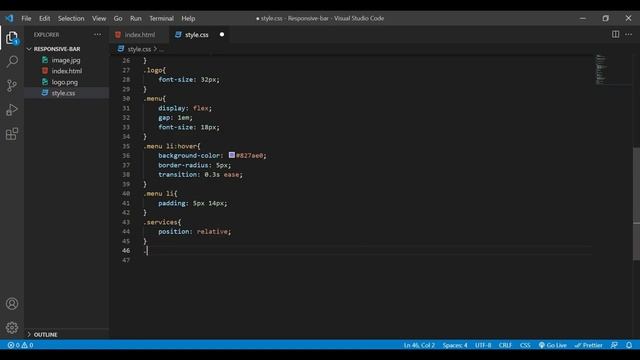Click the 'gap: 1em;' line
This screenshot has width=640, height=360.
click(176, 118)
